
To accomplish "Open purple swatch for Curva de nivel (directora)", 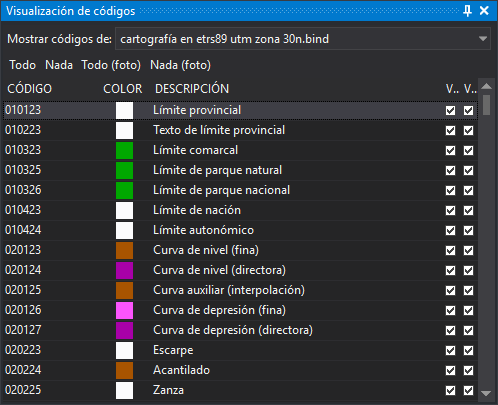I will 124,270.
